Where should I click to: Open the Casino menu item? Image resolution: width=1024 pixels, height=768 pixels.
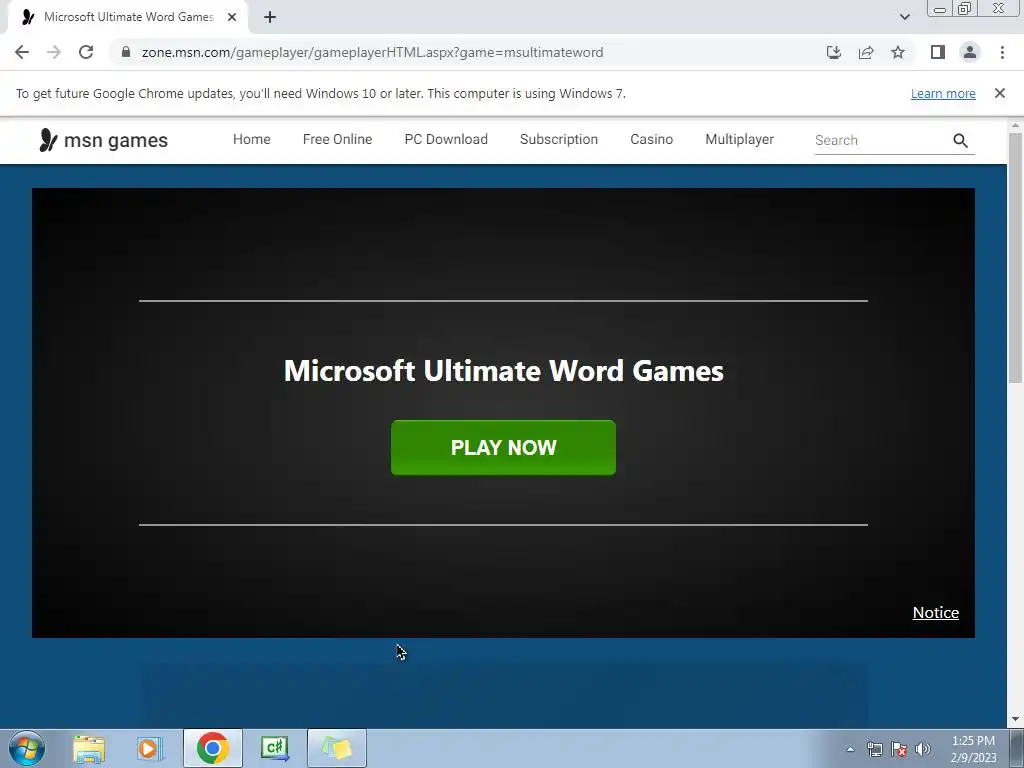coord(651,139)
